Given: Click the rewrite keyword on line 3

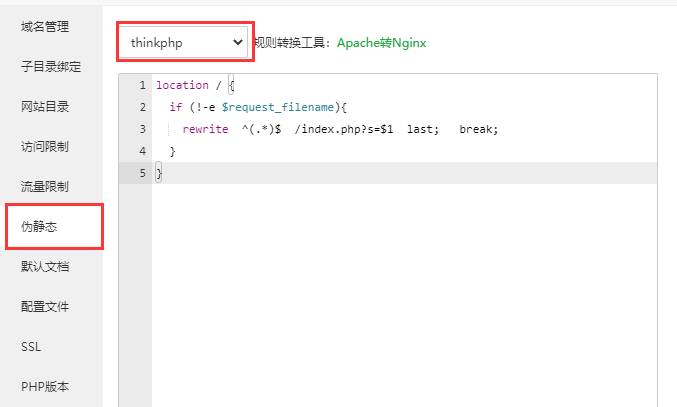Looking at the screenshot, I should point(205,129).
